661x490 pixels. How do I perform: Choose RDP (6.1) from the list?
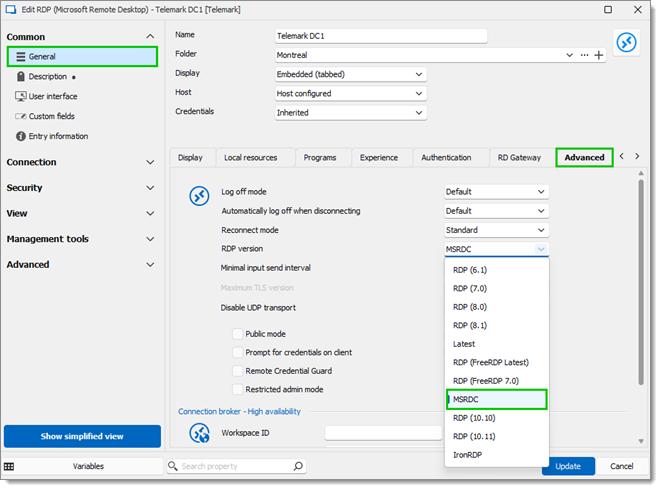coord(497,270)
